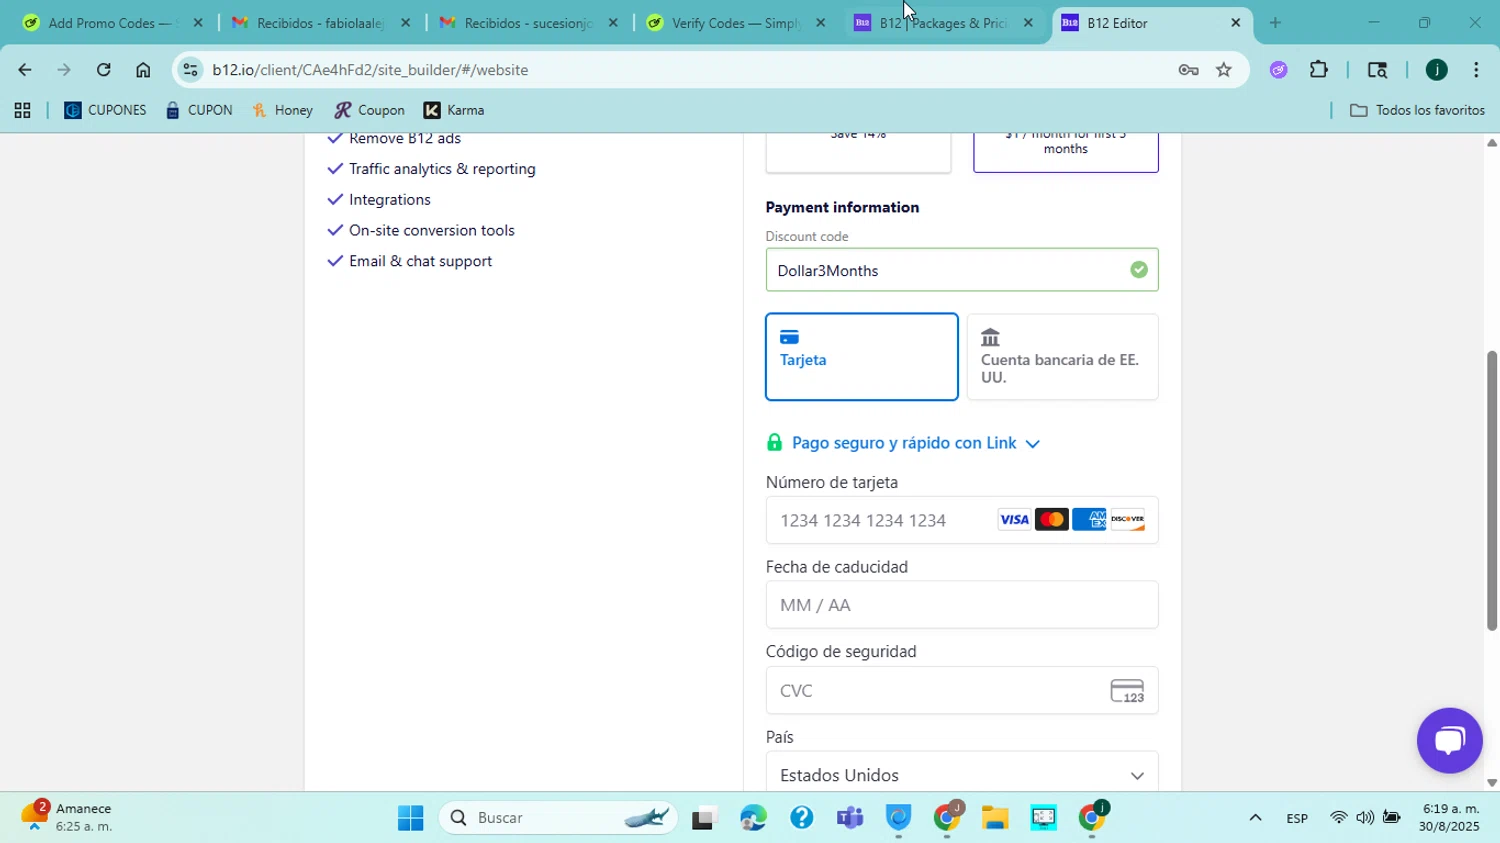This screenshot has height=843, width=1500.
Task: Click scrollbar down arrow
Action: tap(1492, 783)
